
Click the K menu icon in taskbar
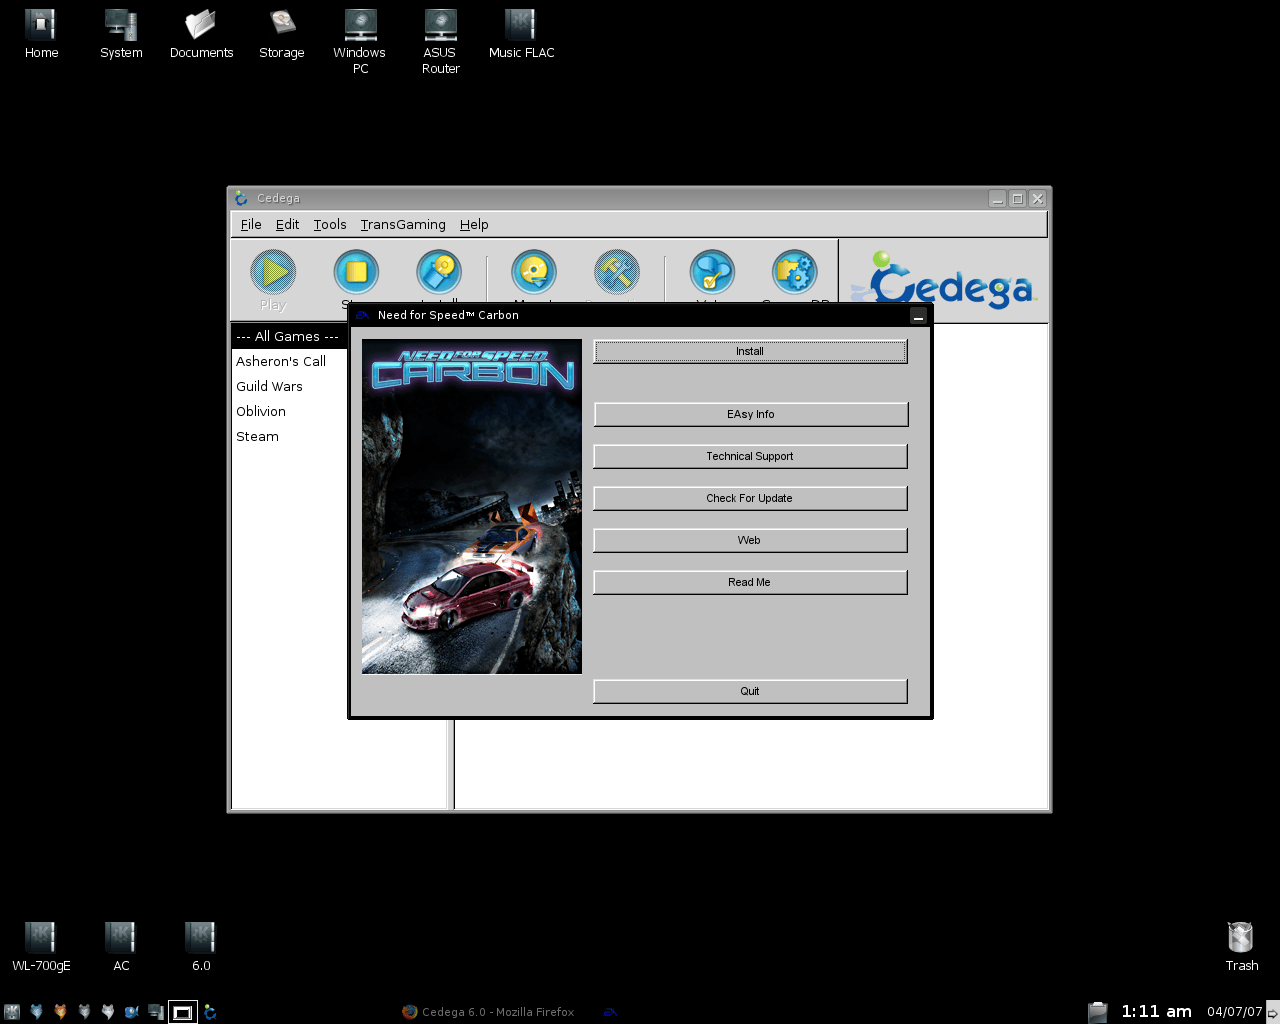(x=12, y=1012)
